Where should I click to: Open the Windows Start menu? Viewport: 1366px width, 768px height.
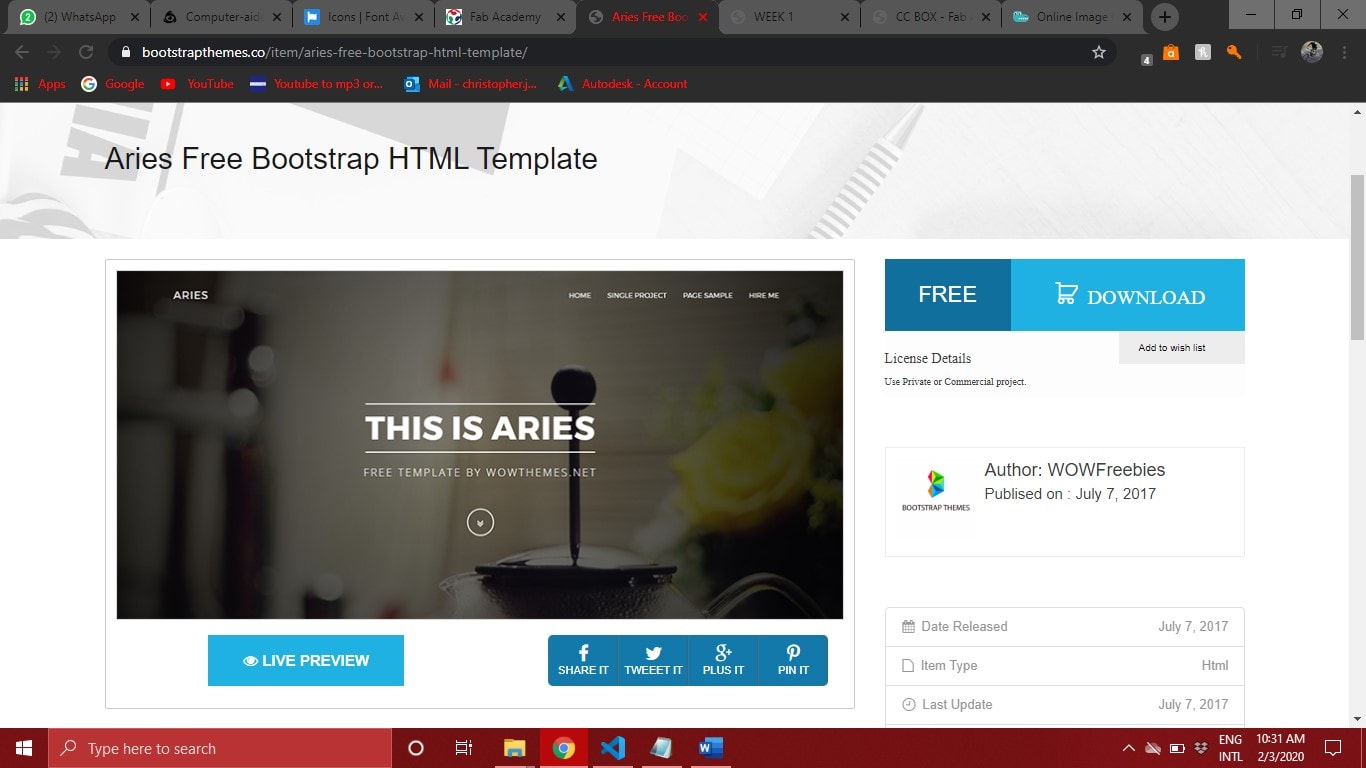(24, 748)
